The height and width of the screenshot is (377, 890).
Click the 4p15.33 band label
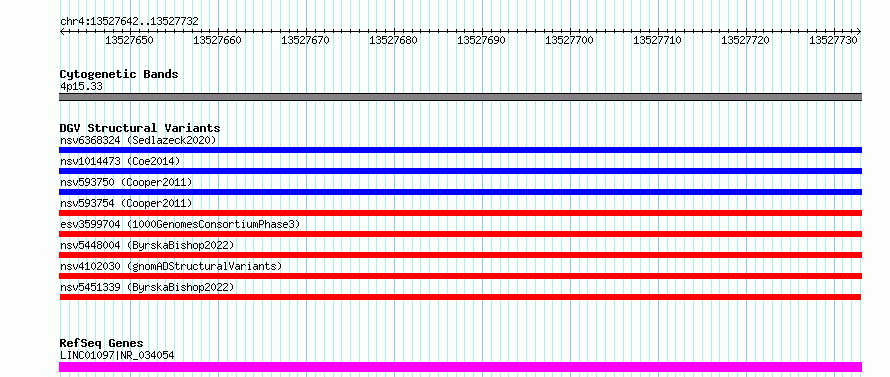81,87
